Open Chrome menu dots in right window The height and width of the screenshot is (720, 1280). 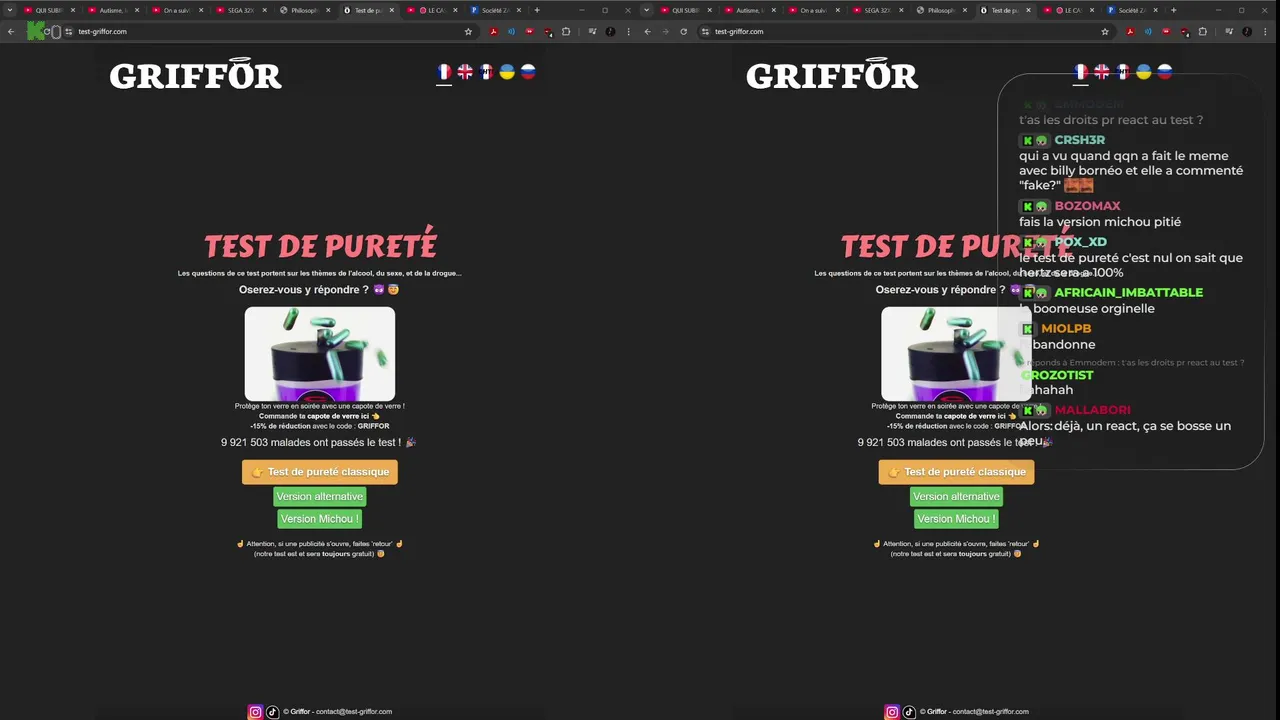[x=1264, y=31]
